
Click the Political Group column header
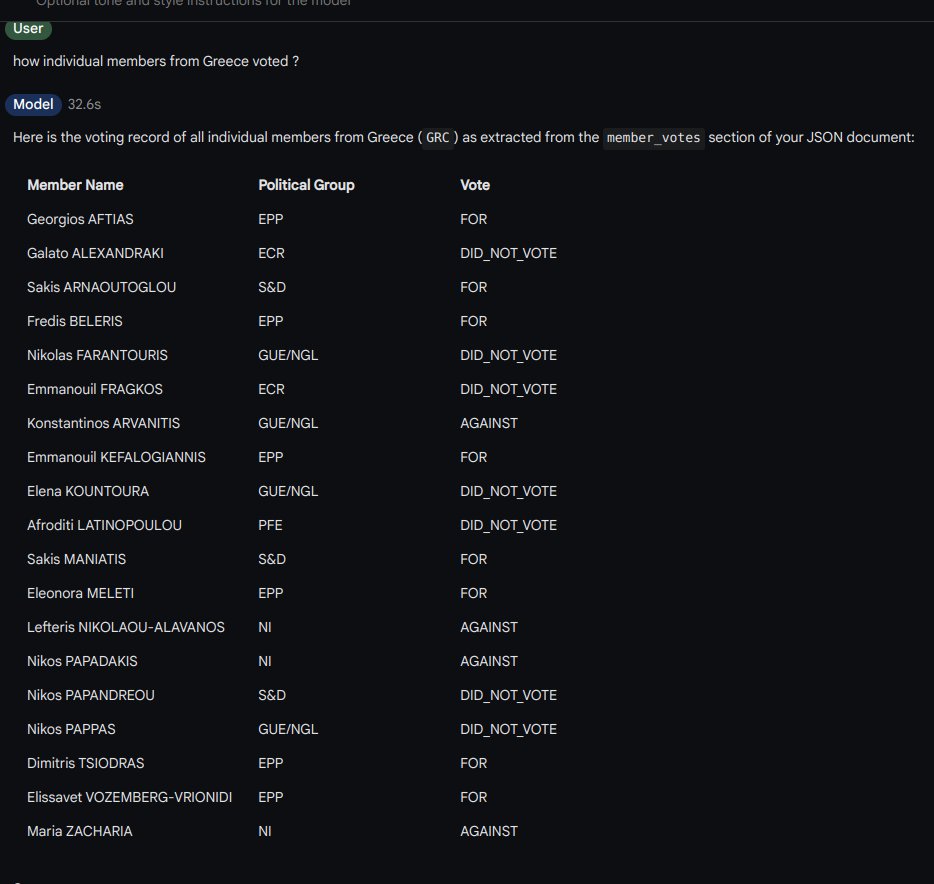click(x=306, y=185)
